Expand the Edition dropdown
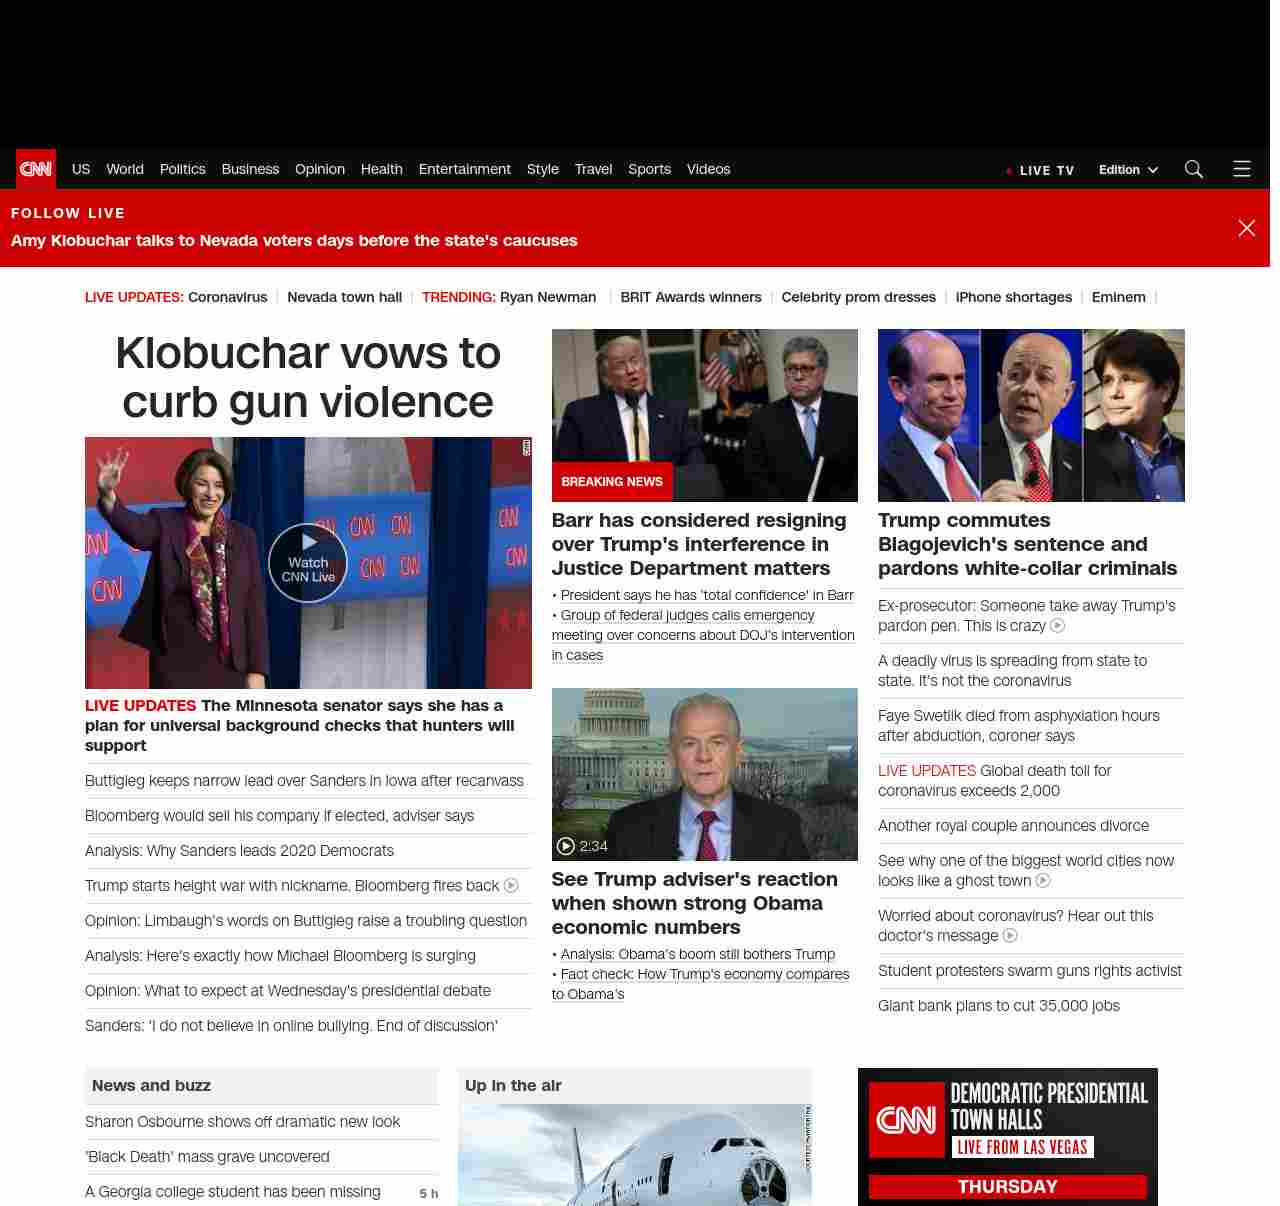This screenshot has height=1206, width=1280. point(1128,170)
